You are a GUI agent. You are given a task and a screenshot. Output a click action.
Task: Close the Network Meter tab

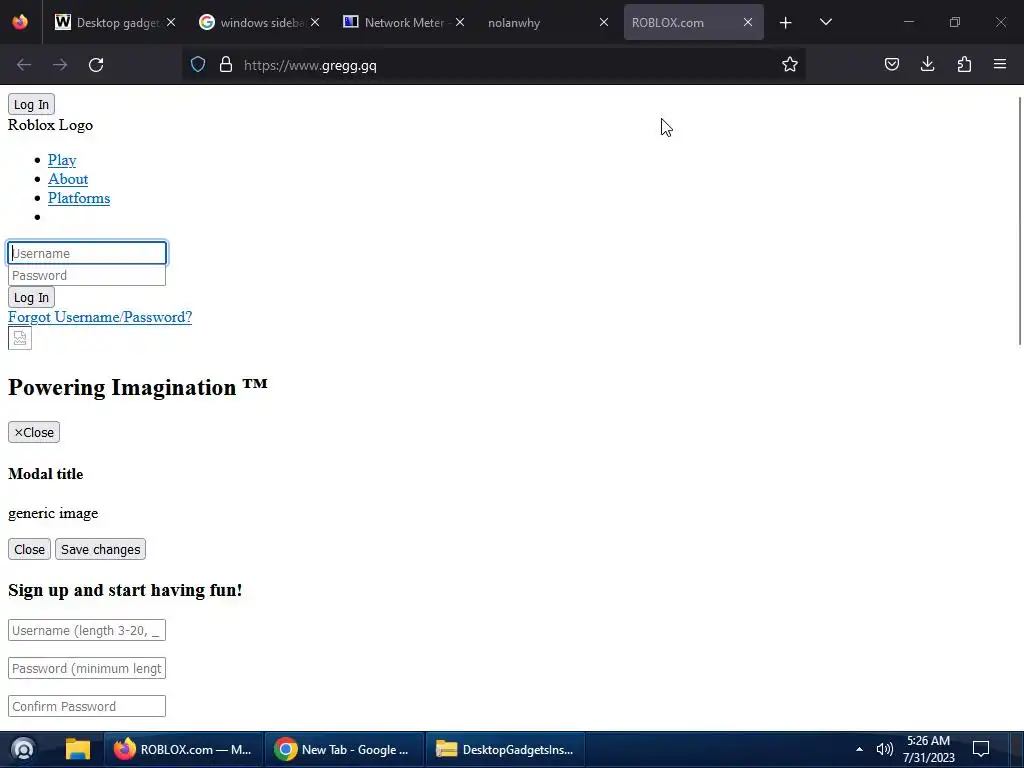(460, 22)
